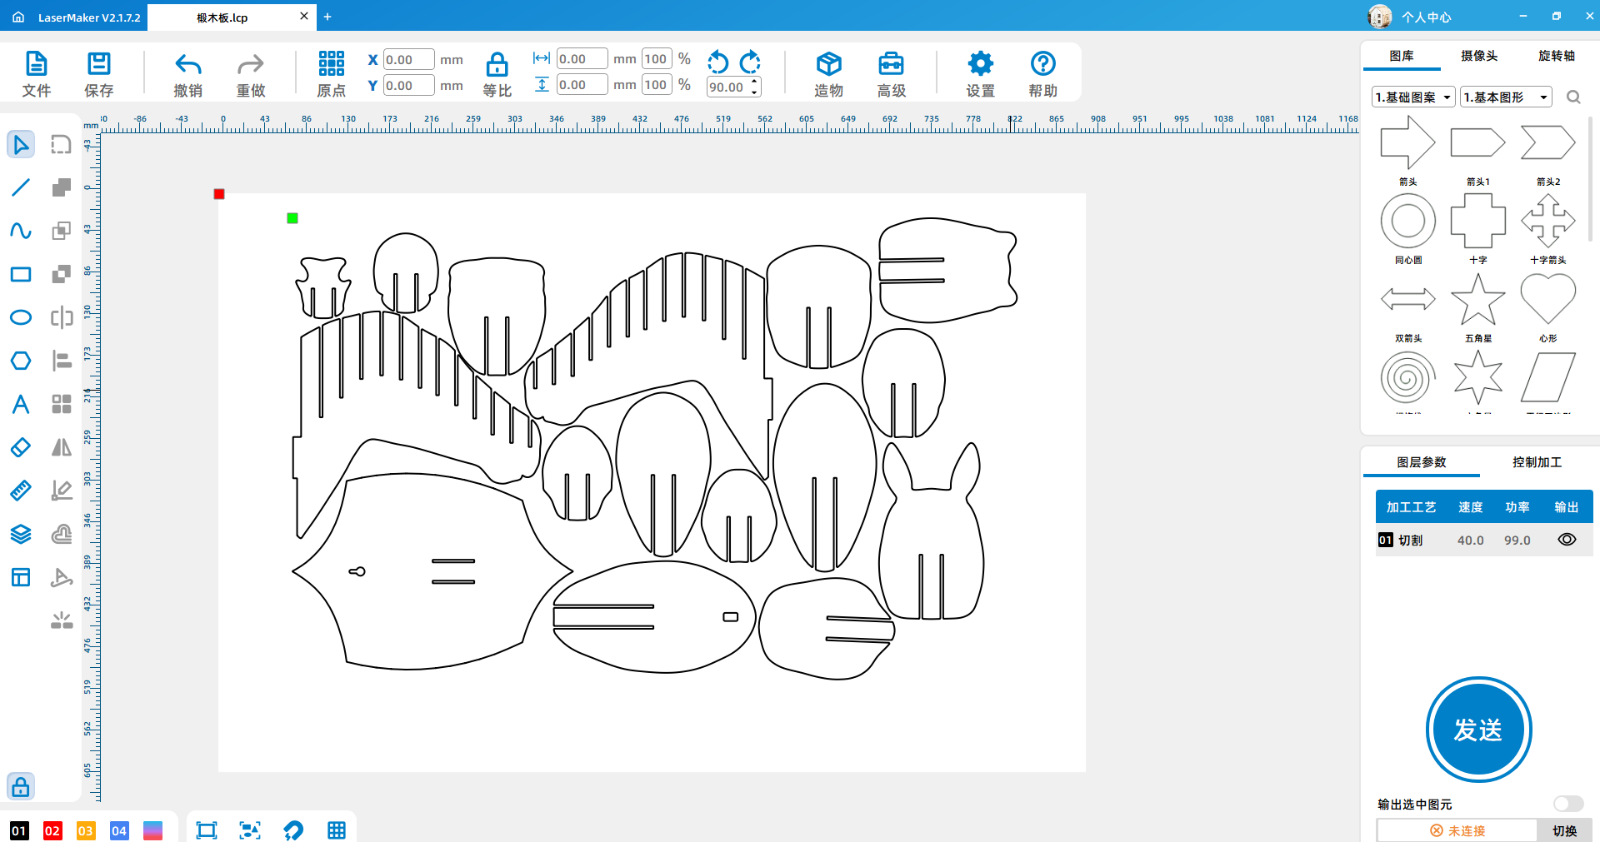Select the ellipse drawing tool
The image size is (1600, 842).
pyautogui.click(x=21, y=318)
